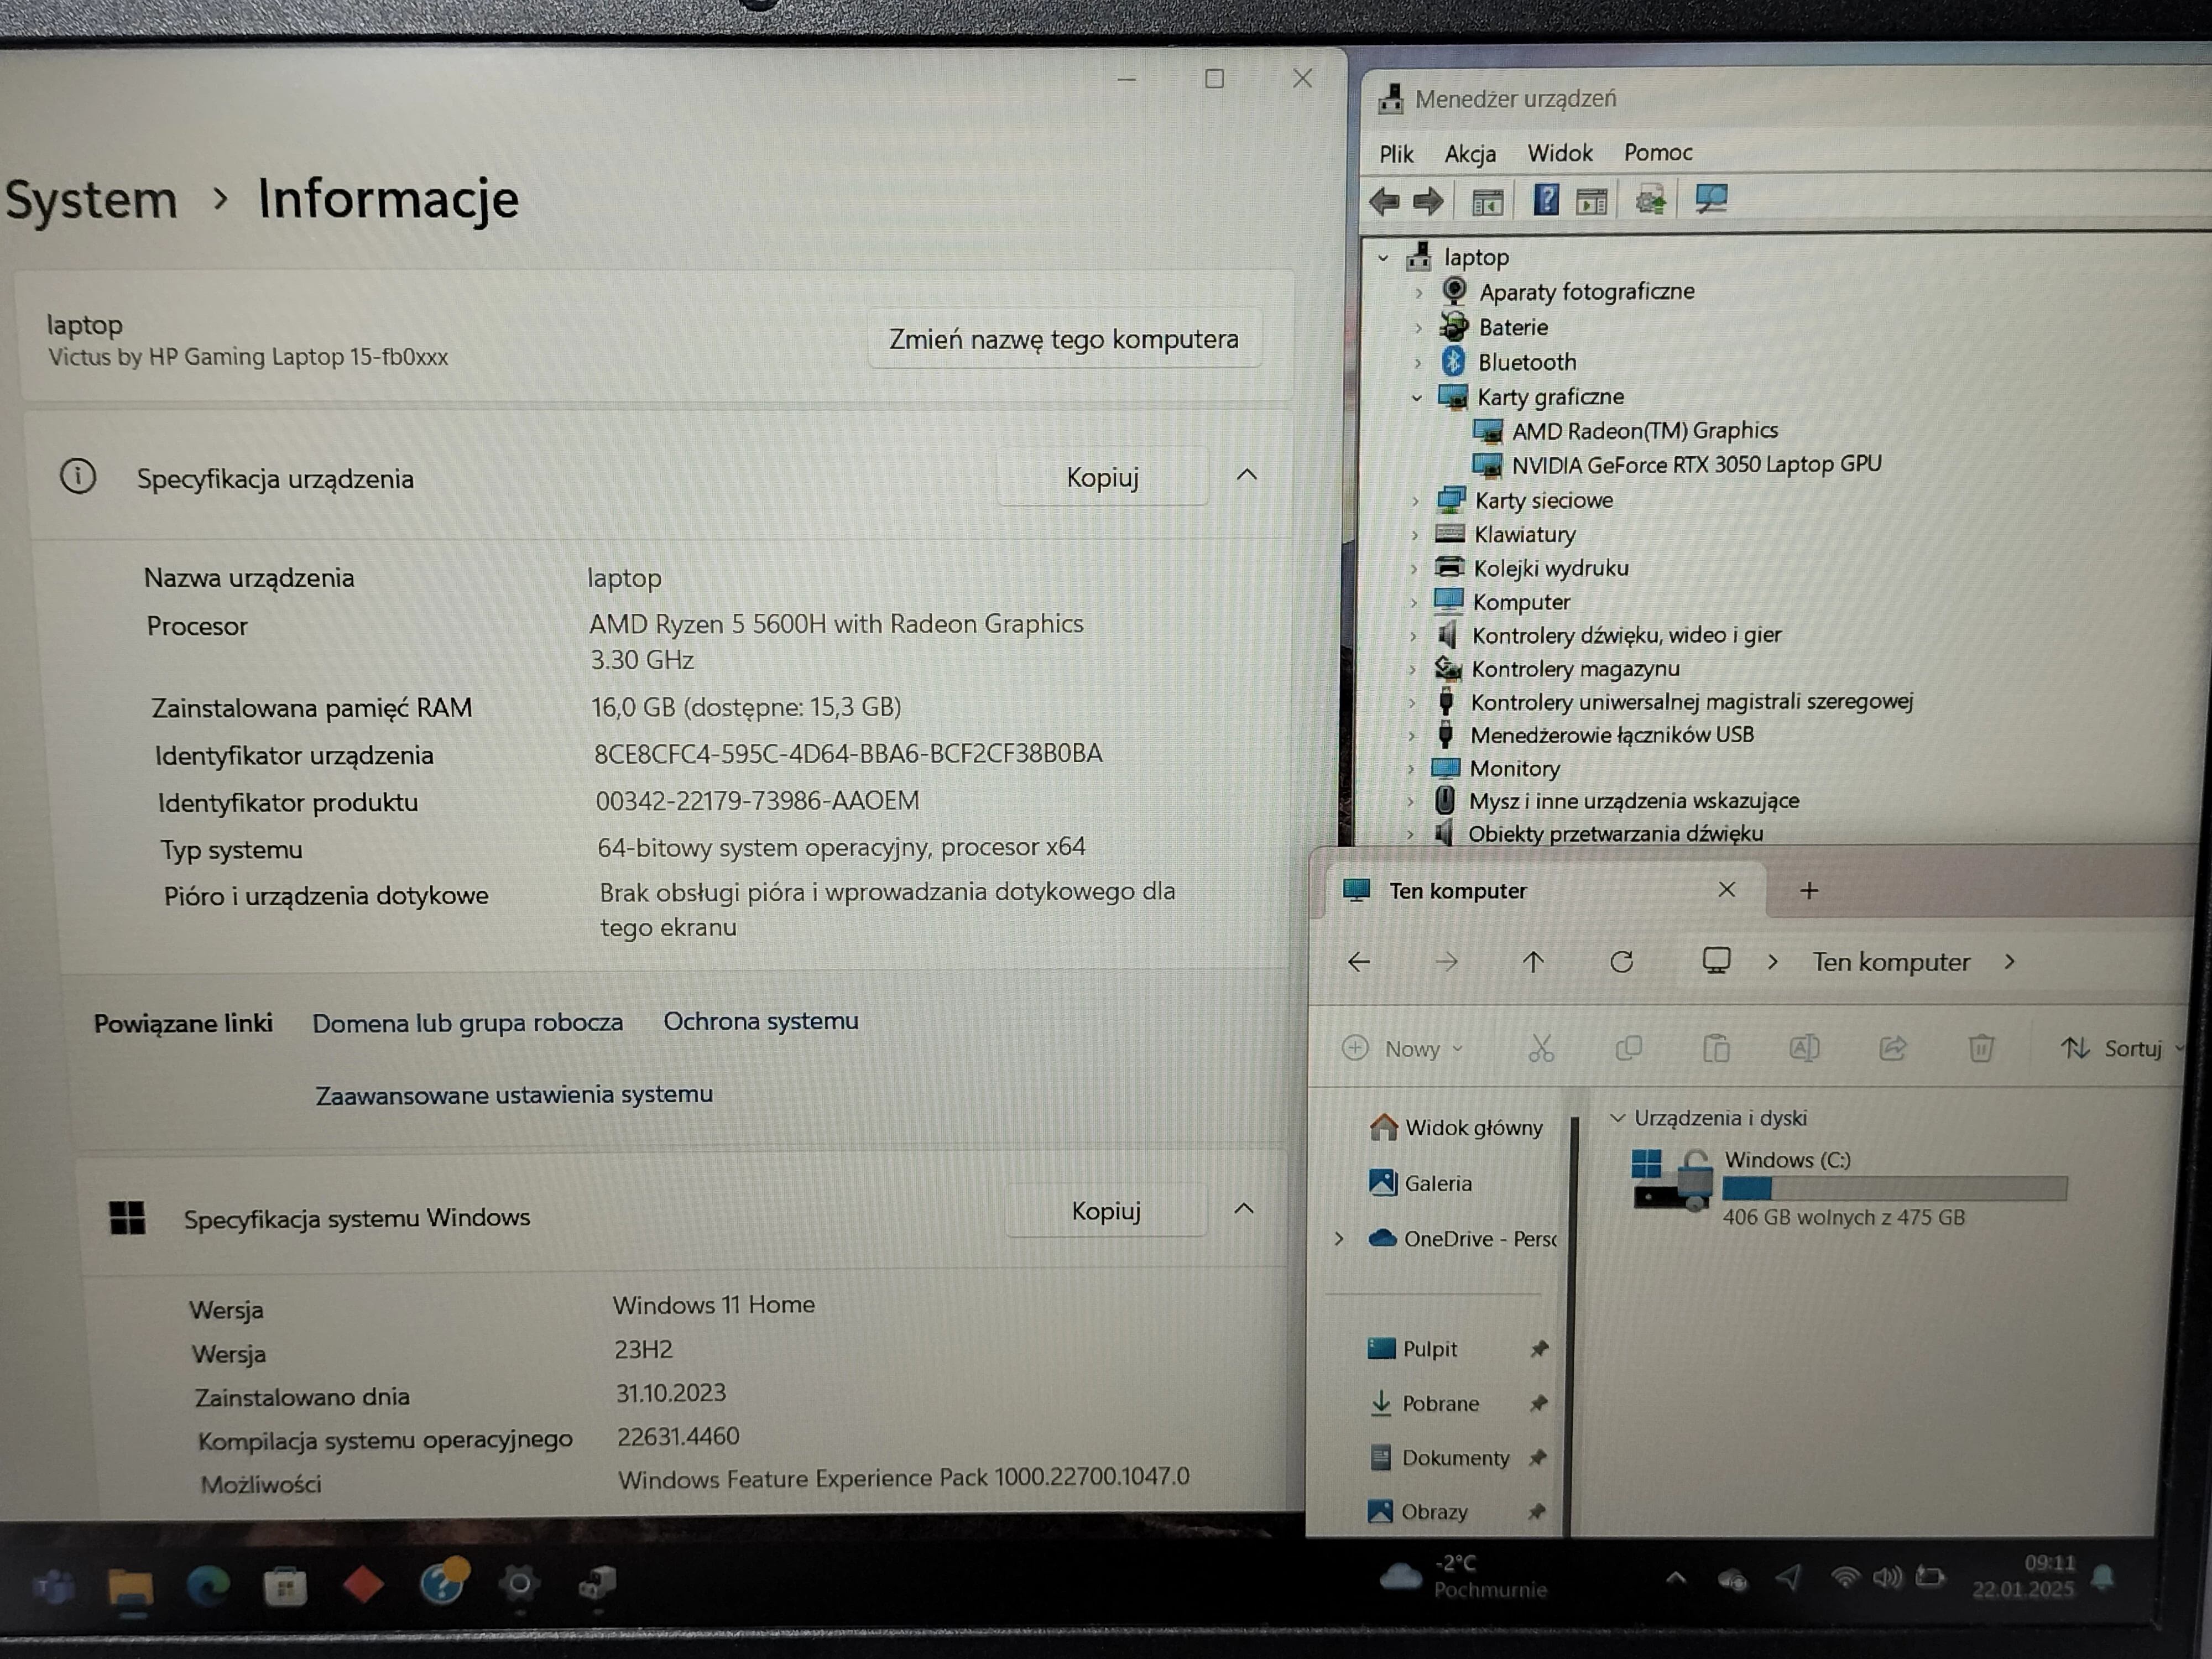Select NVIDIA GeForce RTX 3050 Laptop GPU
The height and width of the screenshot is (1659, 2212).
(1695, 465)
